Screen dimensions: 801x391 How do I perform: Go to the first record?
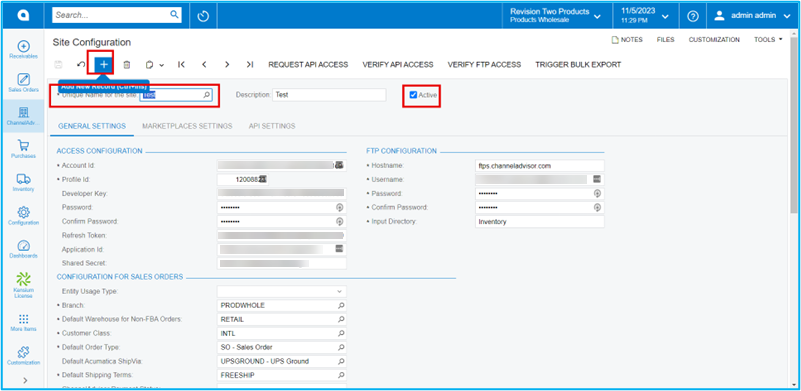coord(181,64)
